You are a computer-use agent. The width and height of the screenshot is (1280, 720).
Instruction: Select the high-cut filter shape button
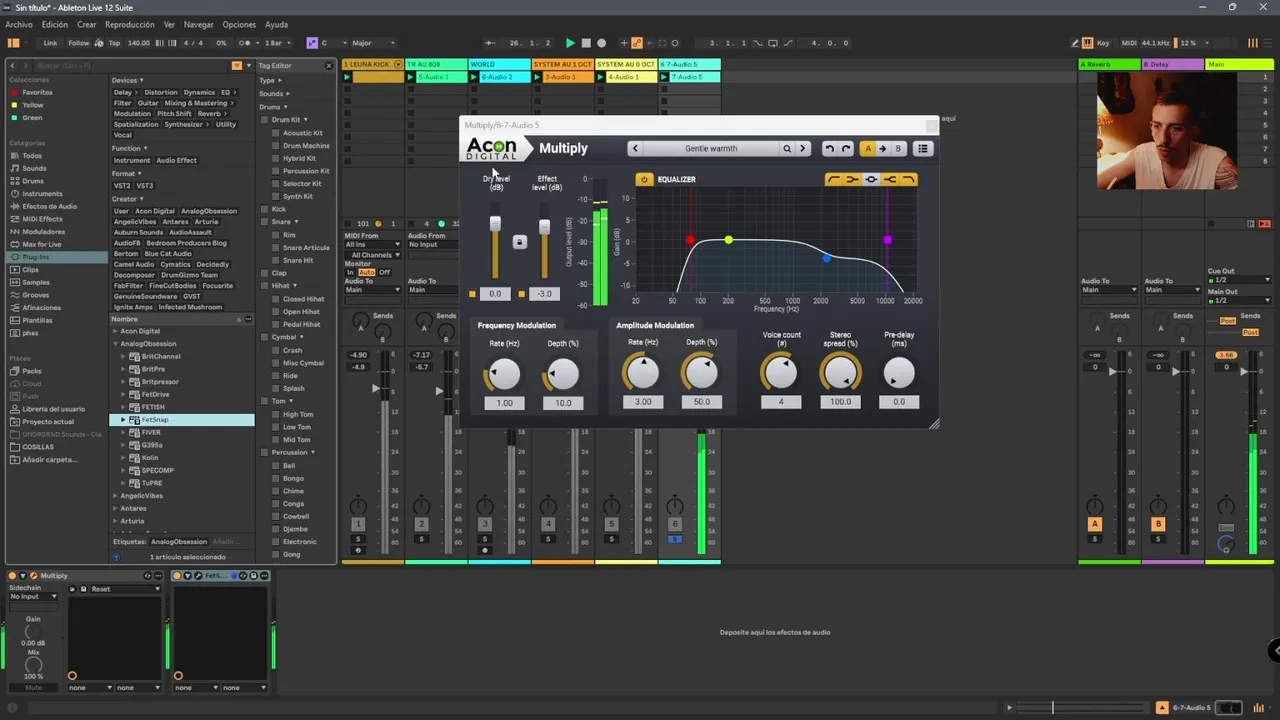coord(908,180)
